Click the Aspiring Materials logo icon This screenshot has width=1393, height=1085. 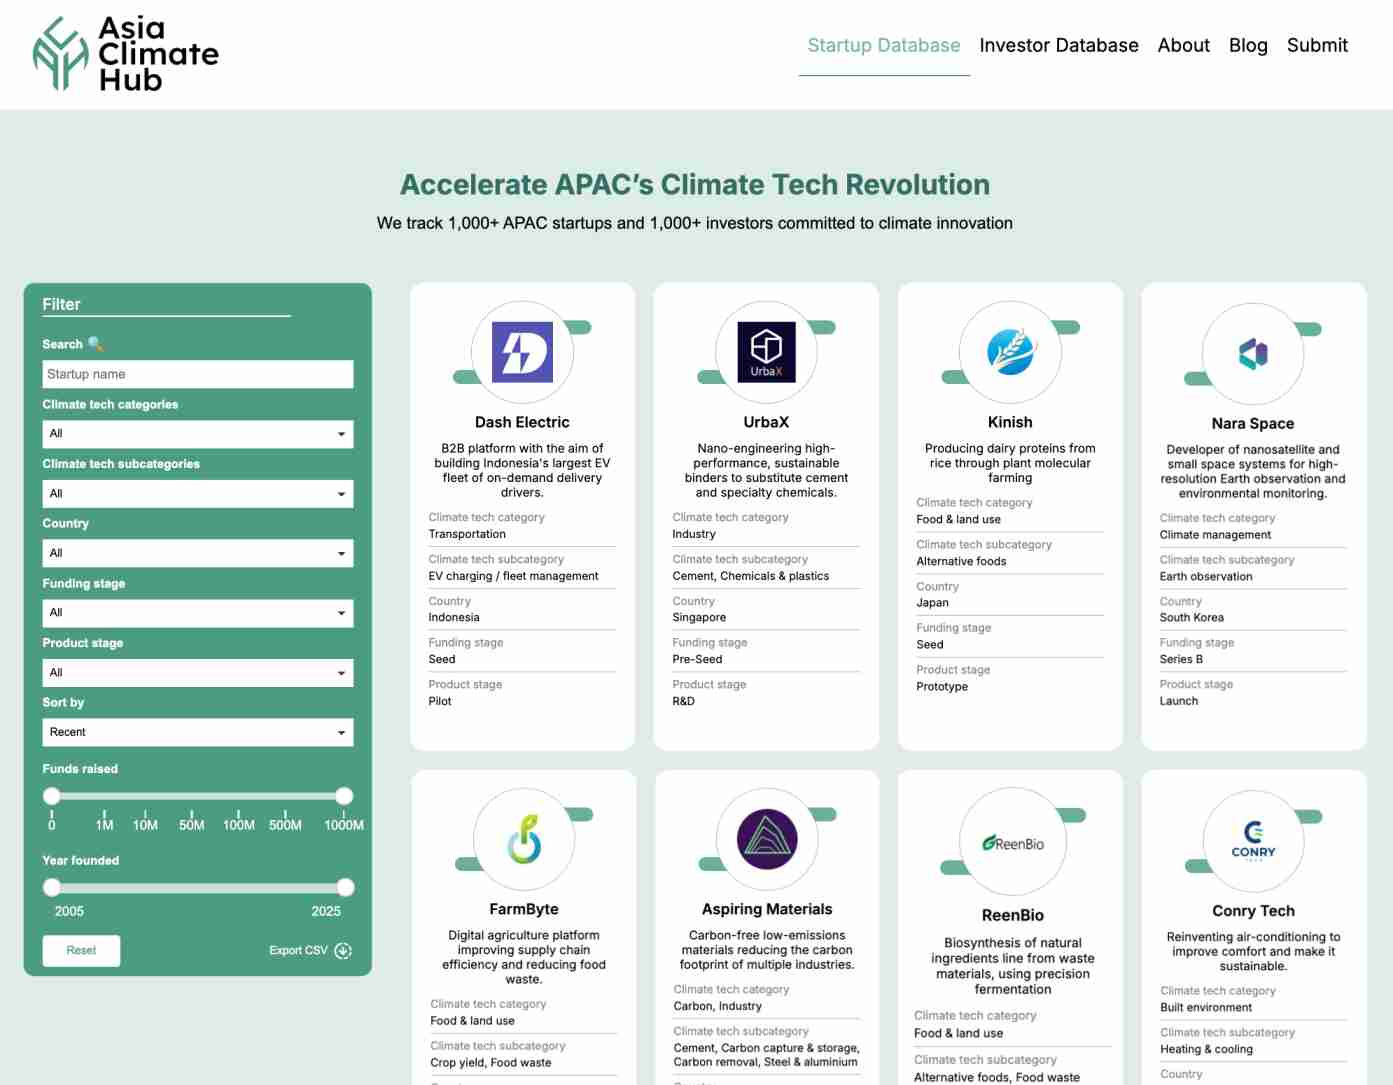(767, 838)
